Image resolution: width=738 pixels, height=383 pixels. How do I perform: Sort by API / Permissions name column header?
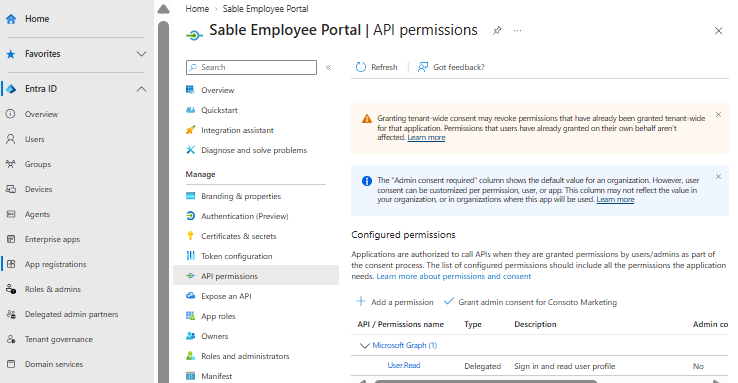click(x=401, y=324)
